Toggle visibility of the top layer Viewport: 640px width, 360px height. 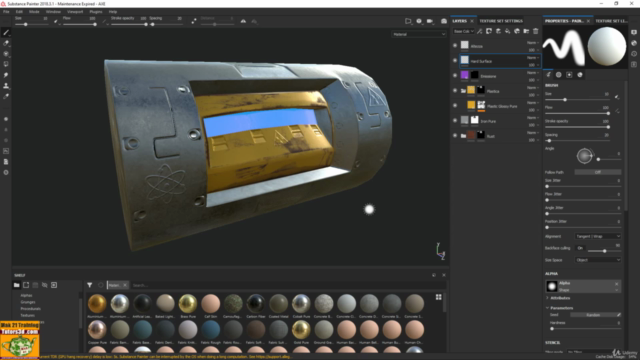(x=455, y=45)
